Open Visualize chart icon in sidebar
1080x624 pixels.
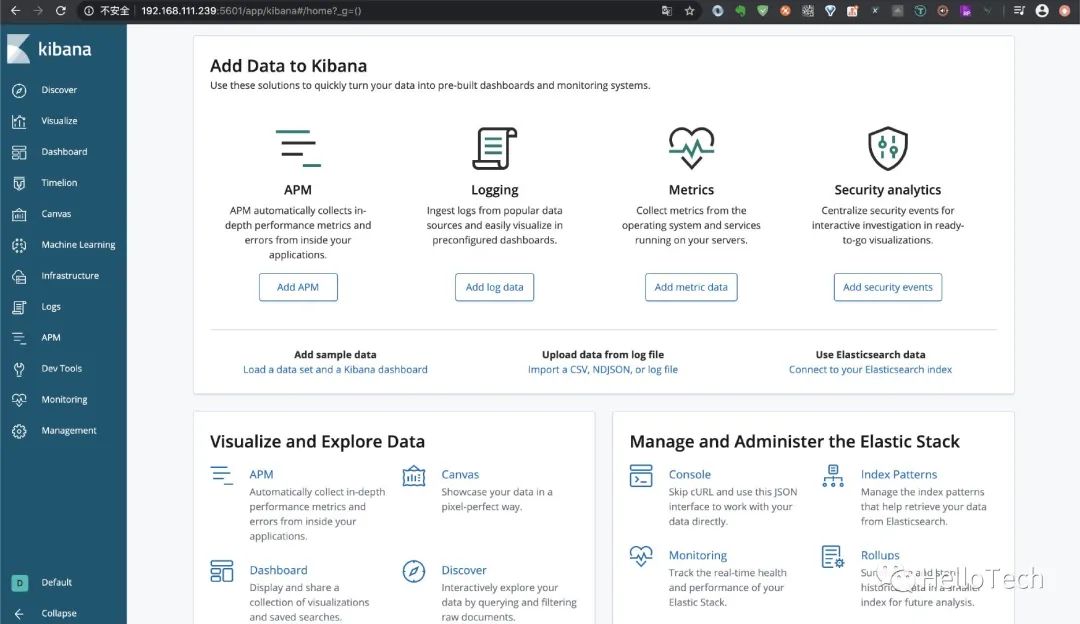point(19,121)
